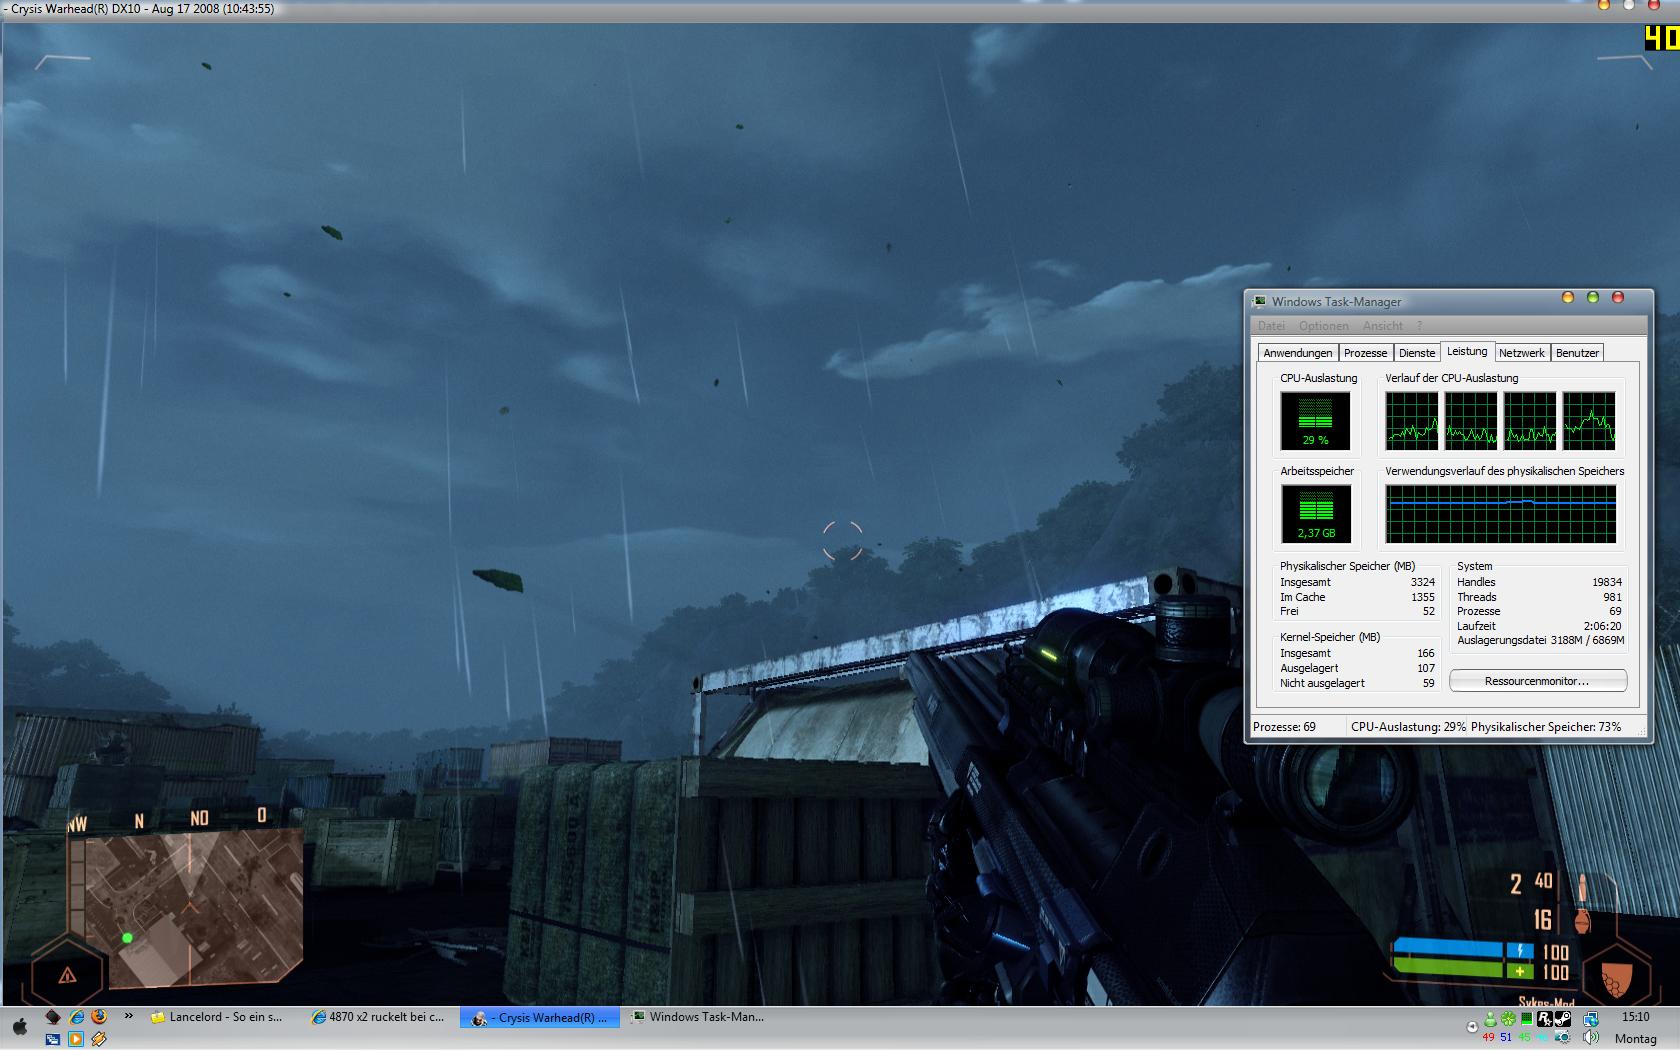1680x1050 pixels.
Task: Switch to the Dienste tab
Action: pos(1416,353)
